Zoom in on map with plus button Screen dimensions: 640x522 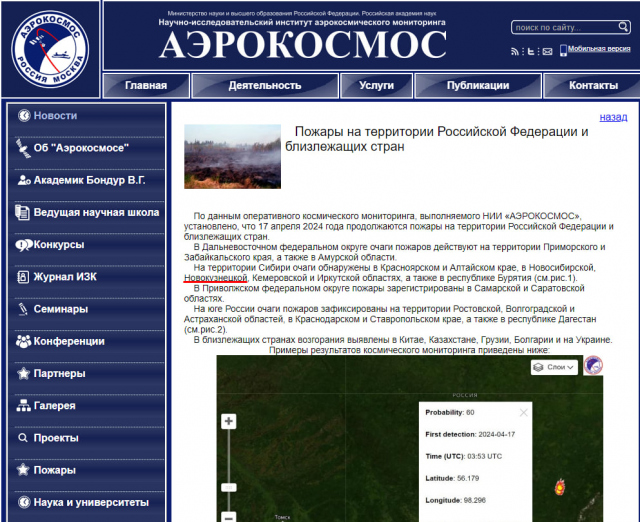pos(229,421)
